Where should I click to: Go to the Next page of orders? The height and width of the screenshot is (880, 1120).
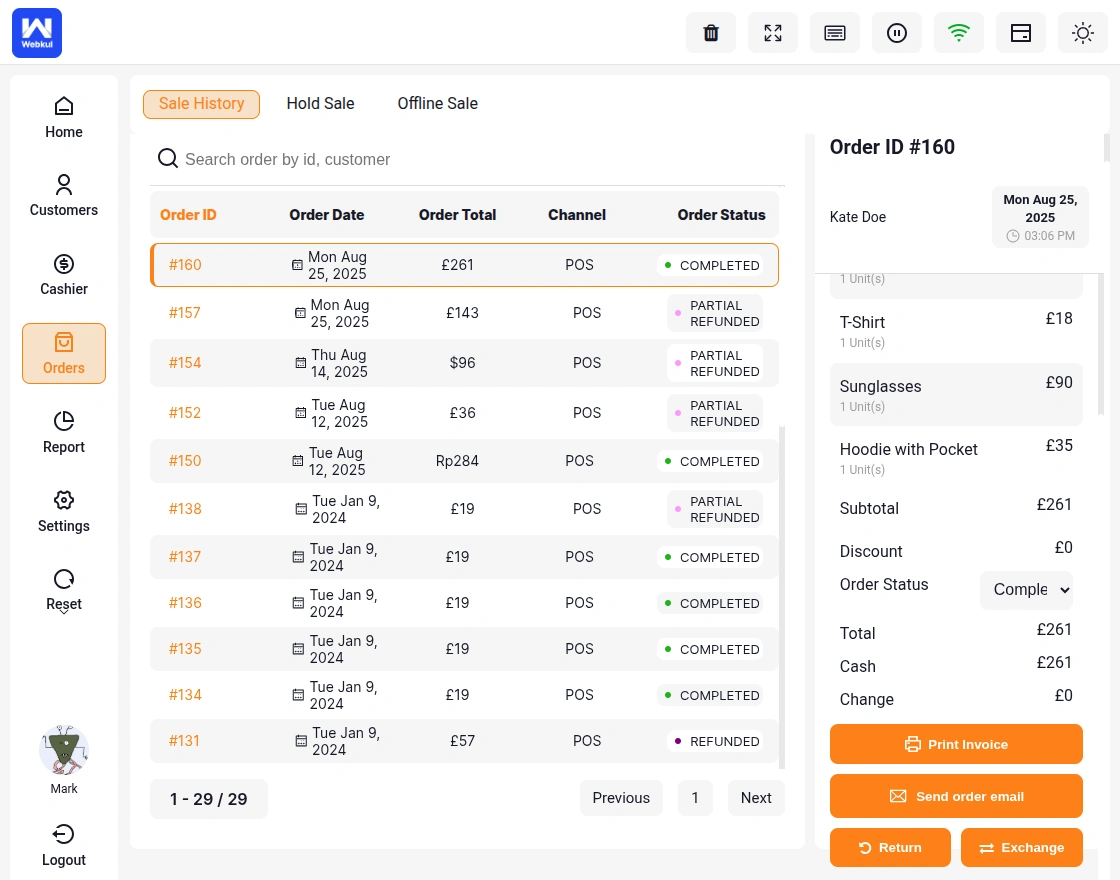tap(756, 798)
